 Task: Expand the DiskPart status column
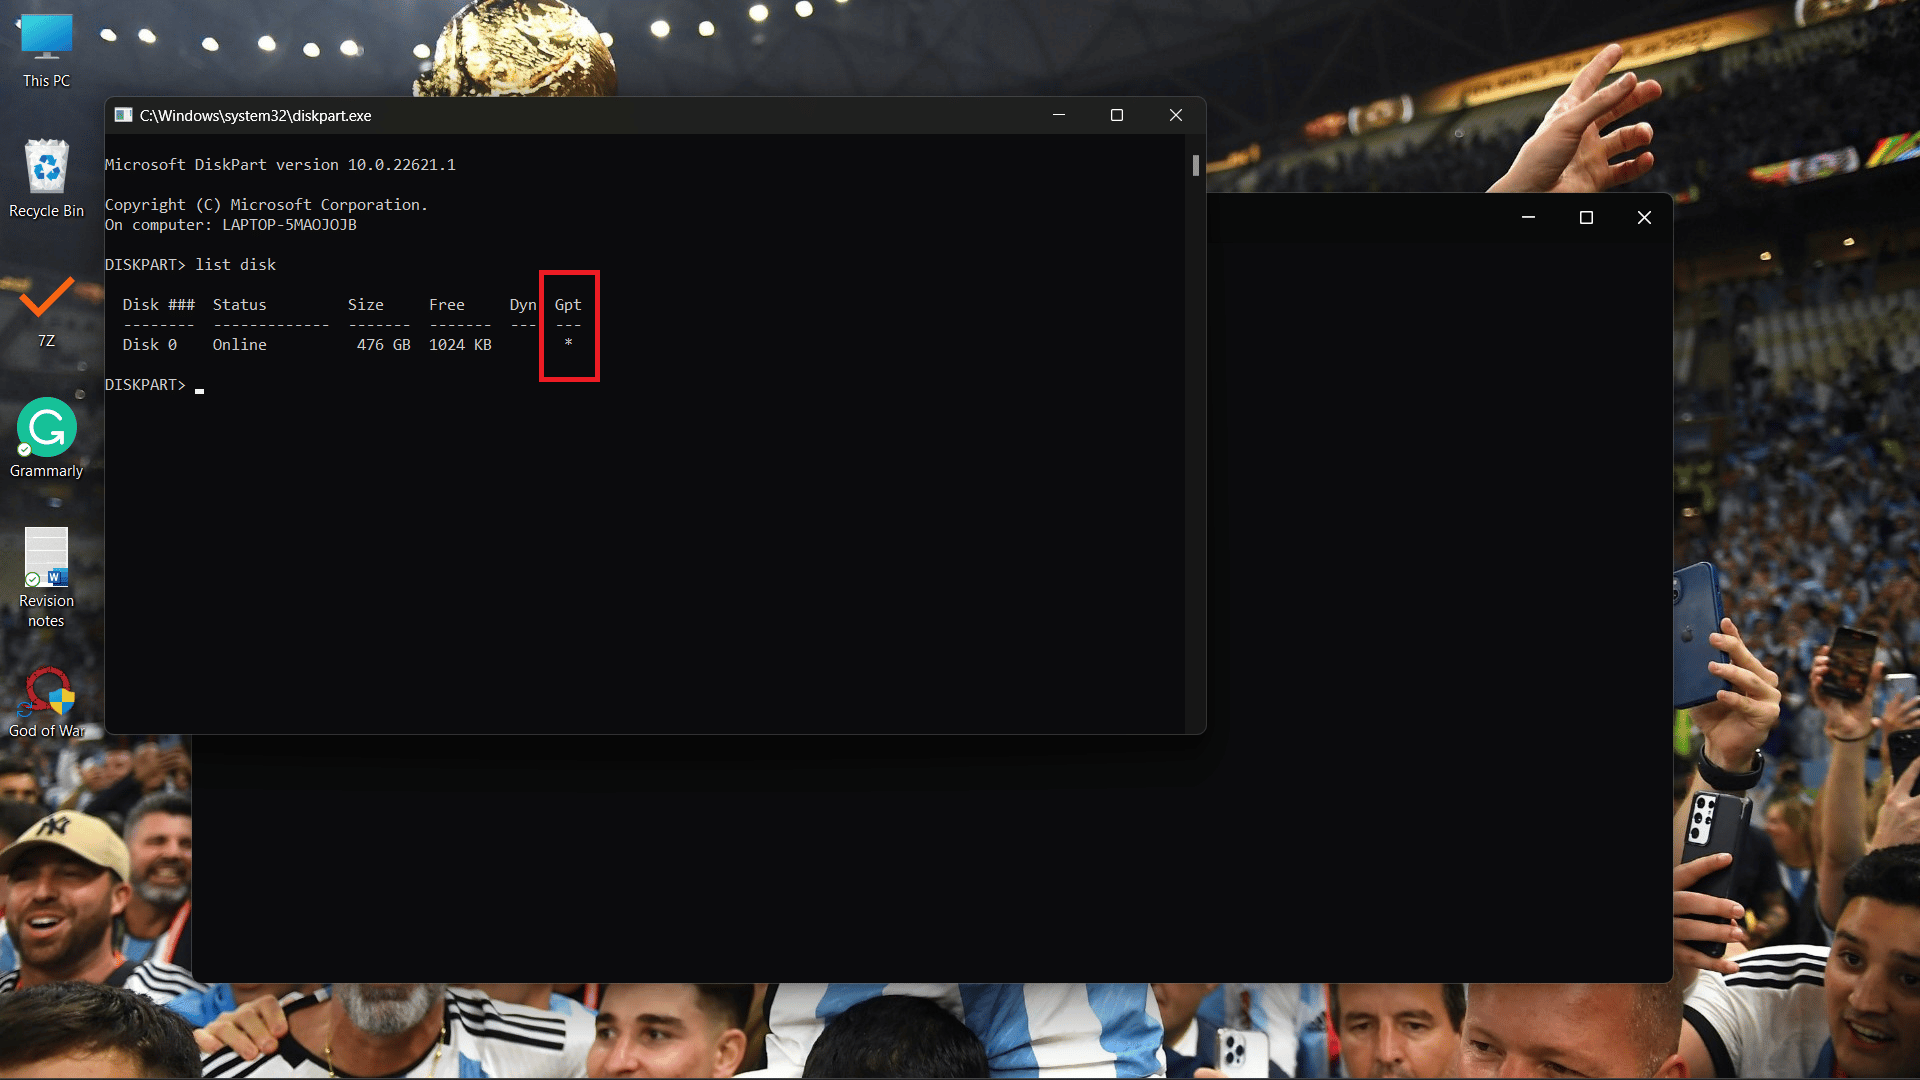point(239,305)
